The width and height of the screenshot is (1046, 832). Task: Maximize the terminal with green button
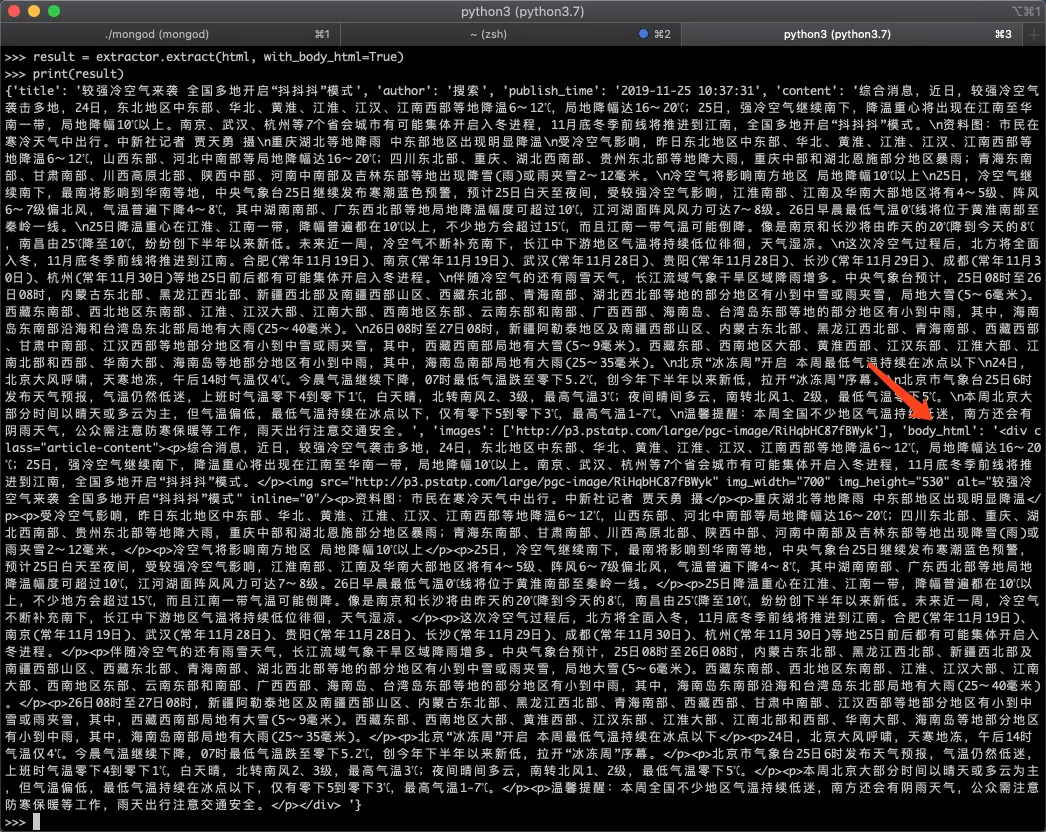click(54, 11)
